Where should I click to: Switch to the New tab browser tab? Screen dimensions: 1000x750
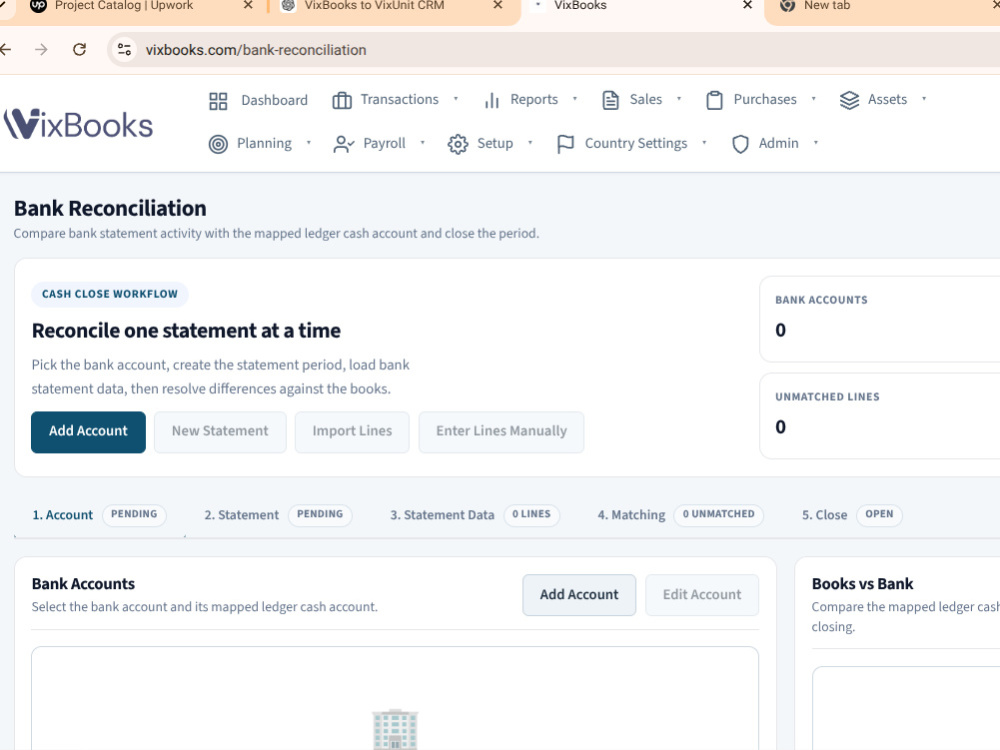(827, 6)
